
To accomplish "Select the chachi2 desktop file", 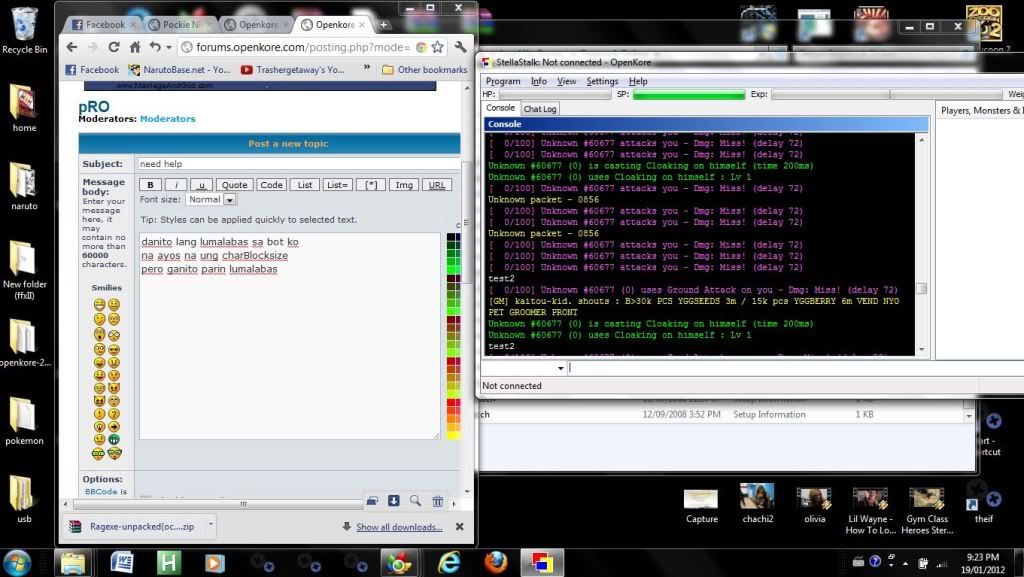I will (758, 503).
